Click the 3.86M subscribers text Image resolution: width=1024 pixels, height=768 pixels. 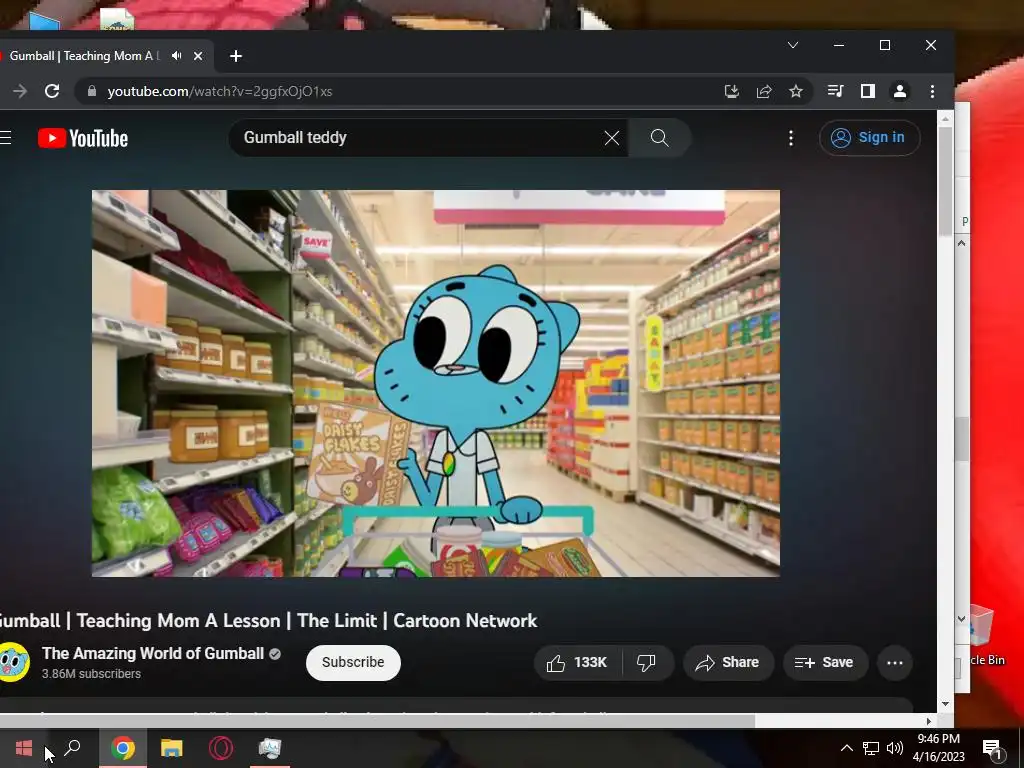coord(91,674)
